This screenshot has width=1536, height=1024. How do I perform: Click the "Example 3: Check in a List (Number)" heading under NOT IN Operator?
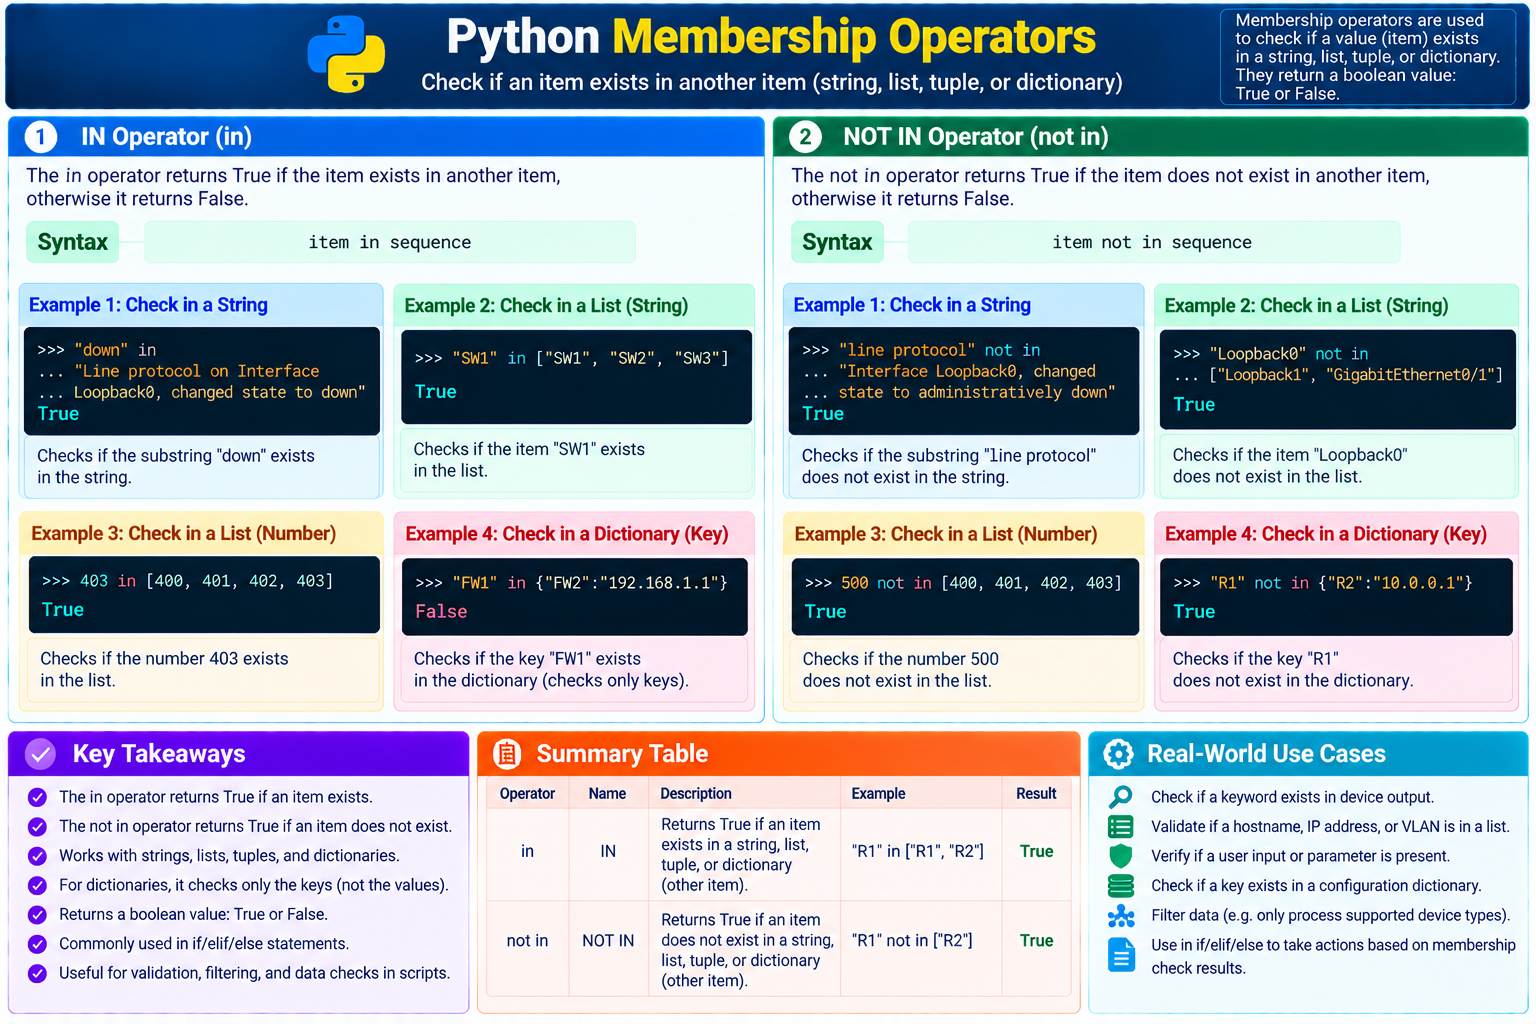click(946, 534)
